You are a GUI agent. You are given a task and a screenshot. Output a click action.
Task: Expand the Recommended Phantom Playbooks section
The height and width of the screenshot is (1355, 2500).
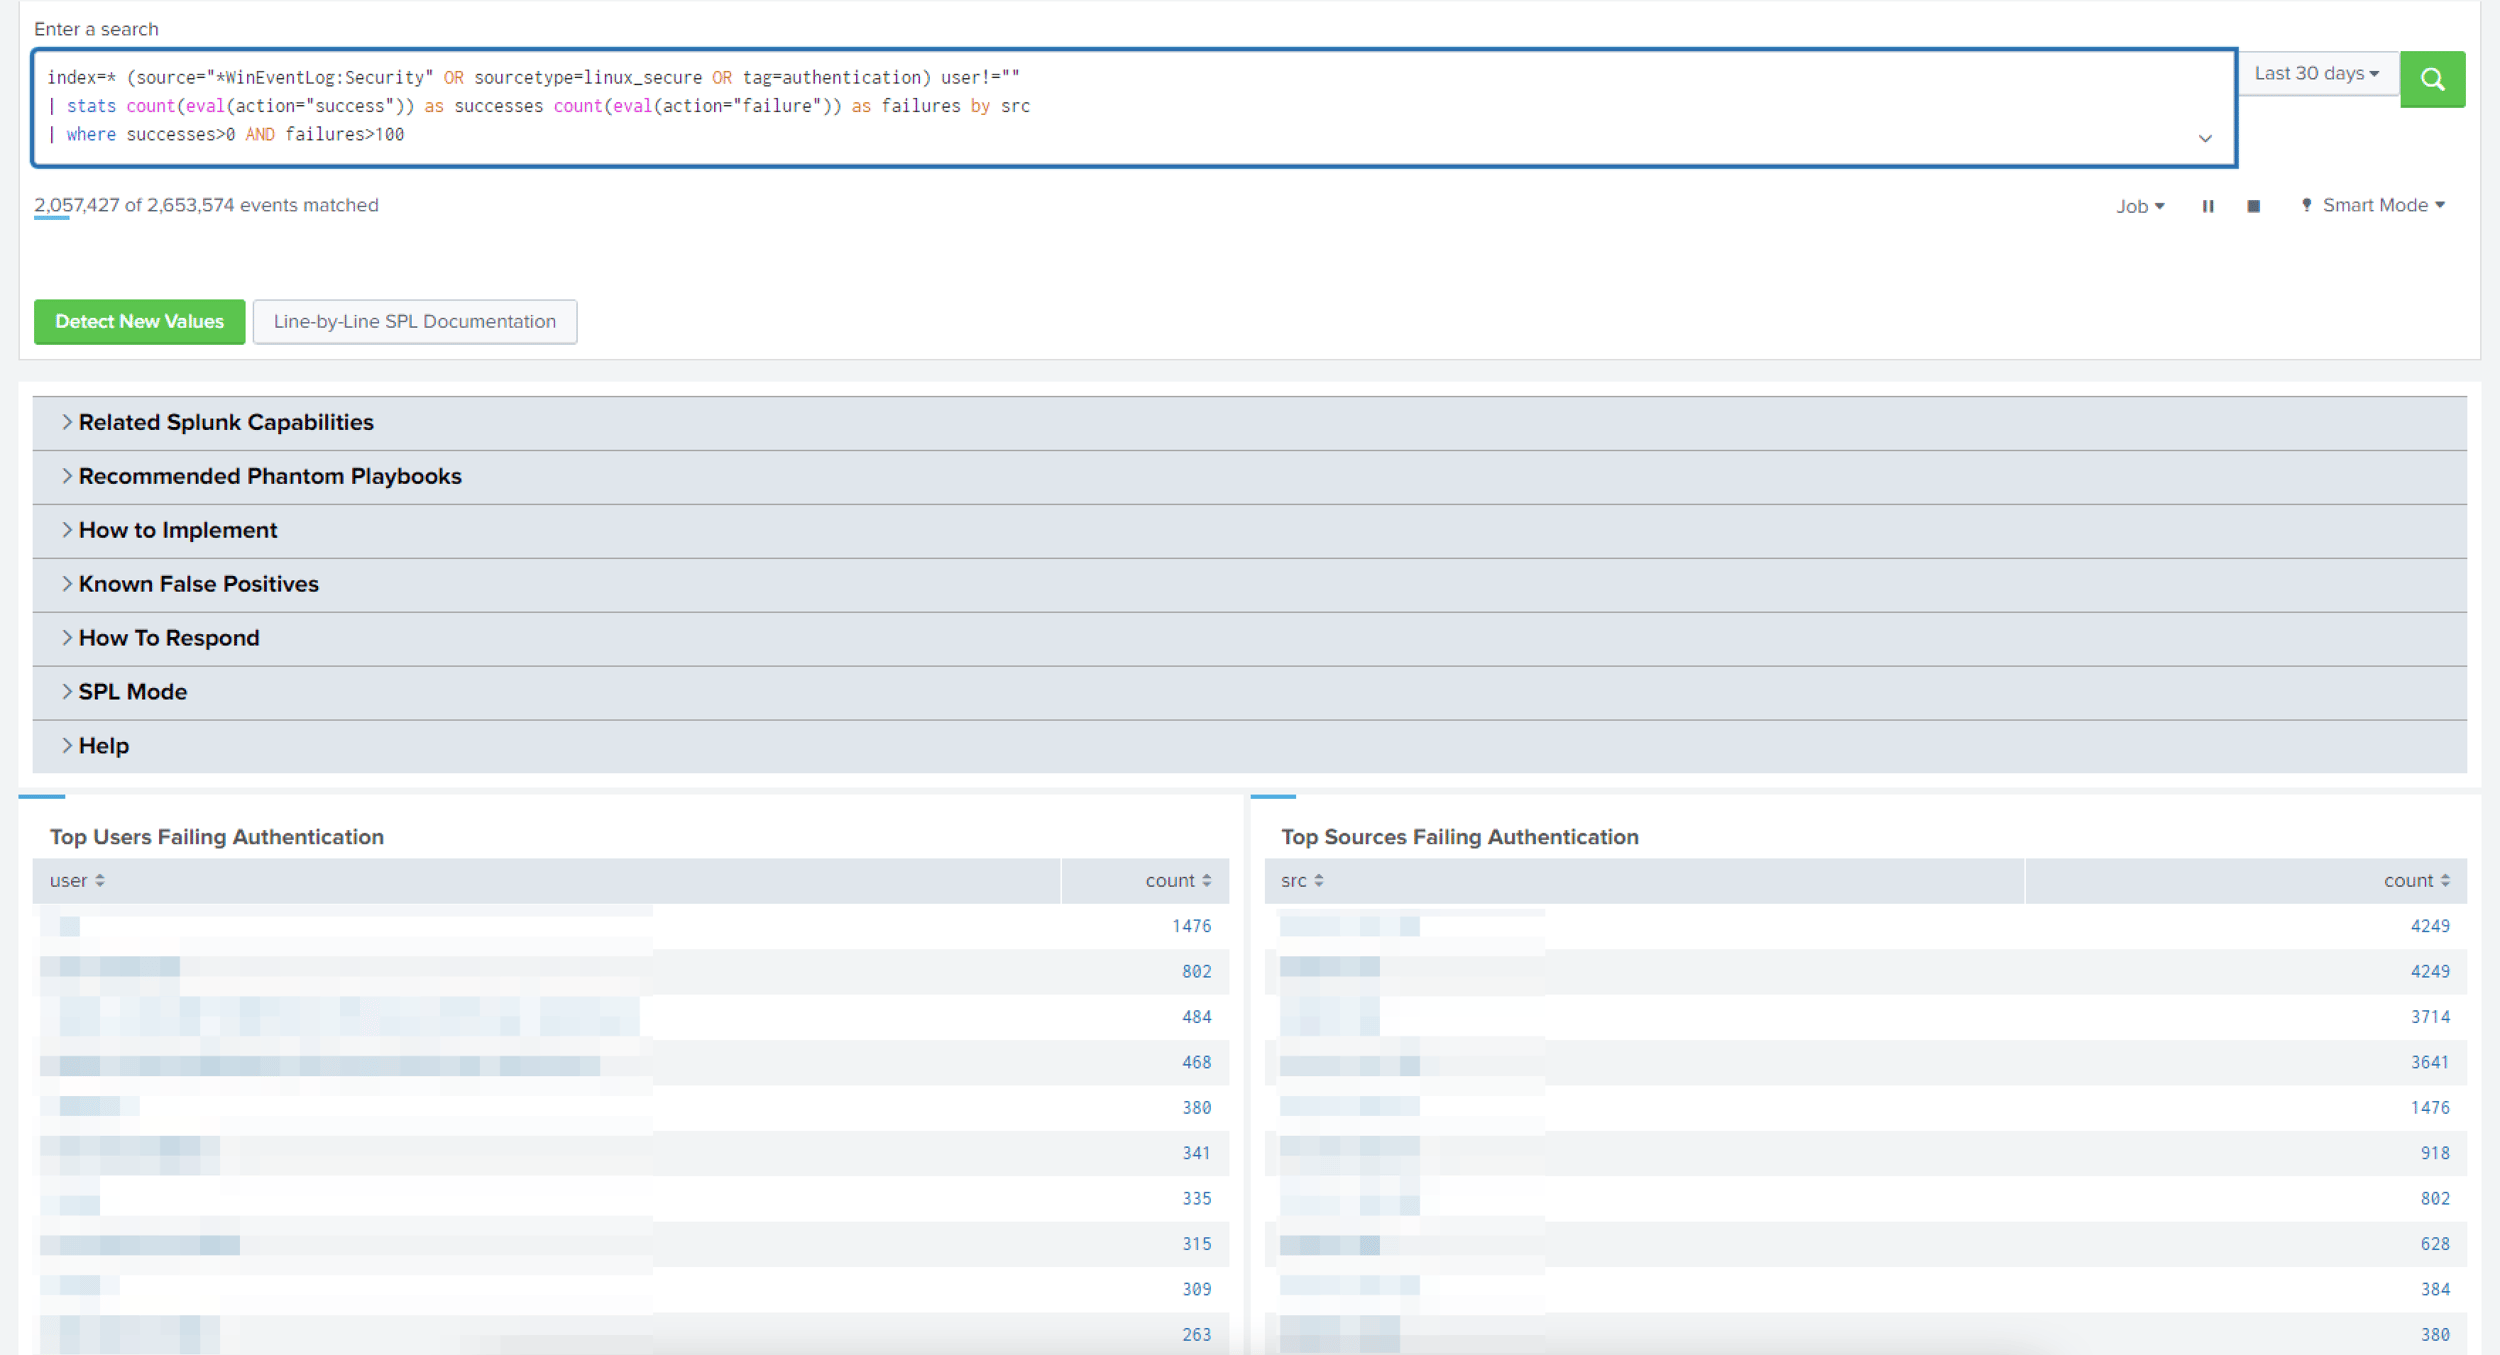click(x=270, y=476)
